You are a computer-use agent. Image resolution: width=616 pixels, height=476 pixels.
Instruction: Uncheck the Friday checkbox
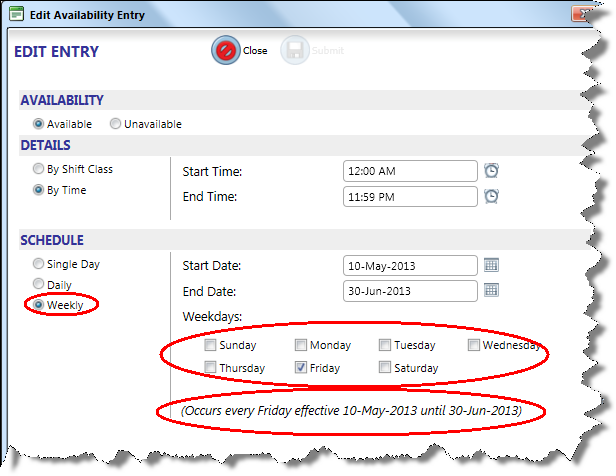(300, 368)
